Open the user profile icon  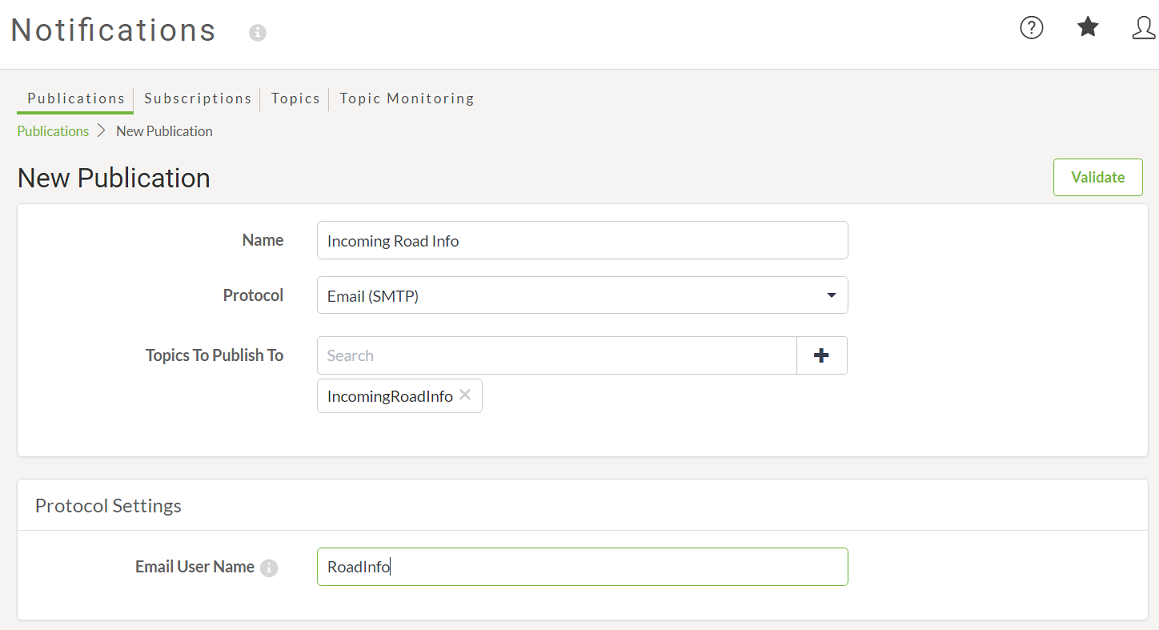1143,28
